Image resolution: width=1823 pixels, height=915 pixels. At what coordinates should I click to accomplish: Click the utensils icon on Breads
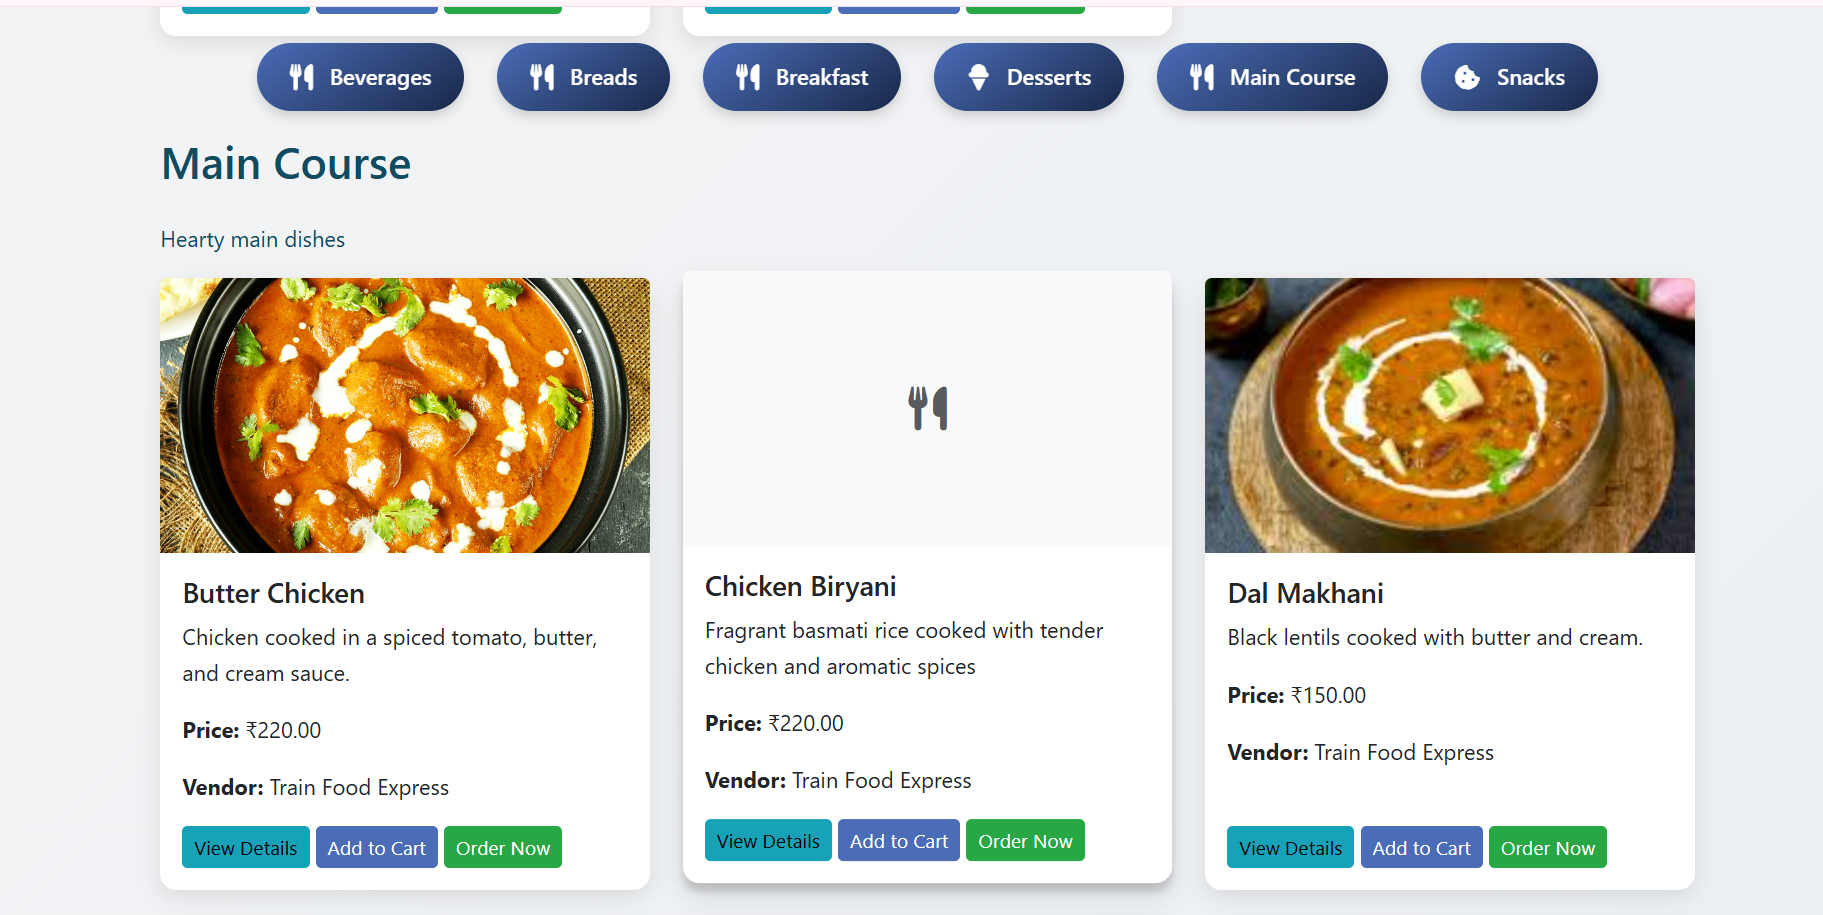tap(542, 77)
